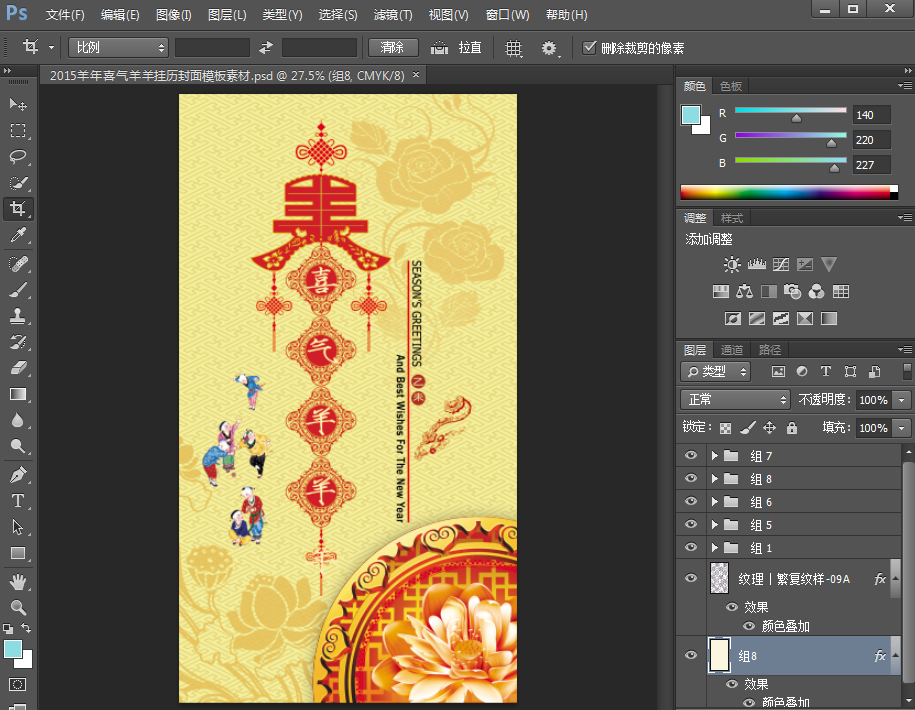This screenshot has height=710, width=915.
Task: Select the History Brush tool
Action: 18,342
